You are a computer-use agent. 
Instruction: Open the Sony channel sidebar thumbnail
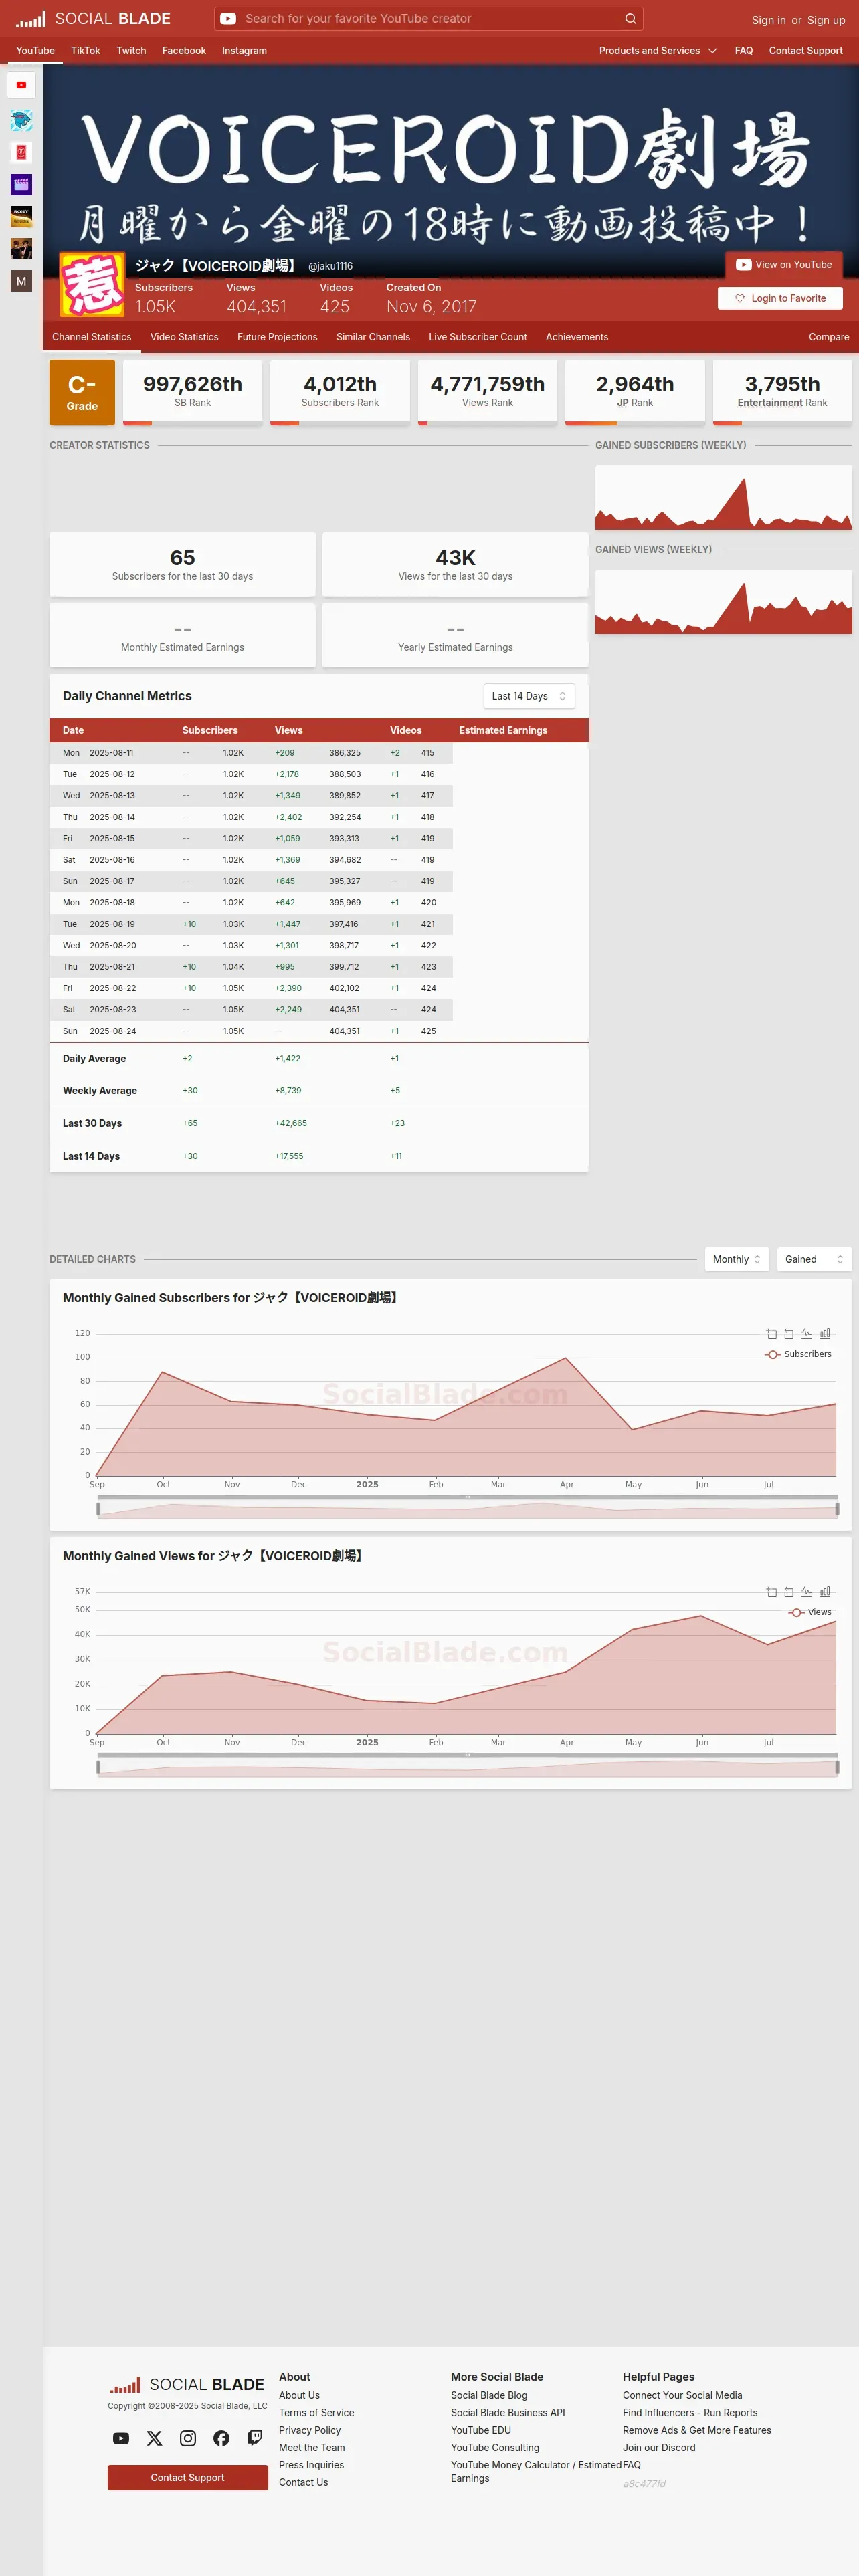point(21,216)
